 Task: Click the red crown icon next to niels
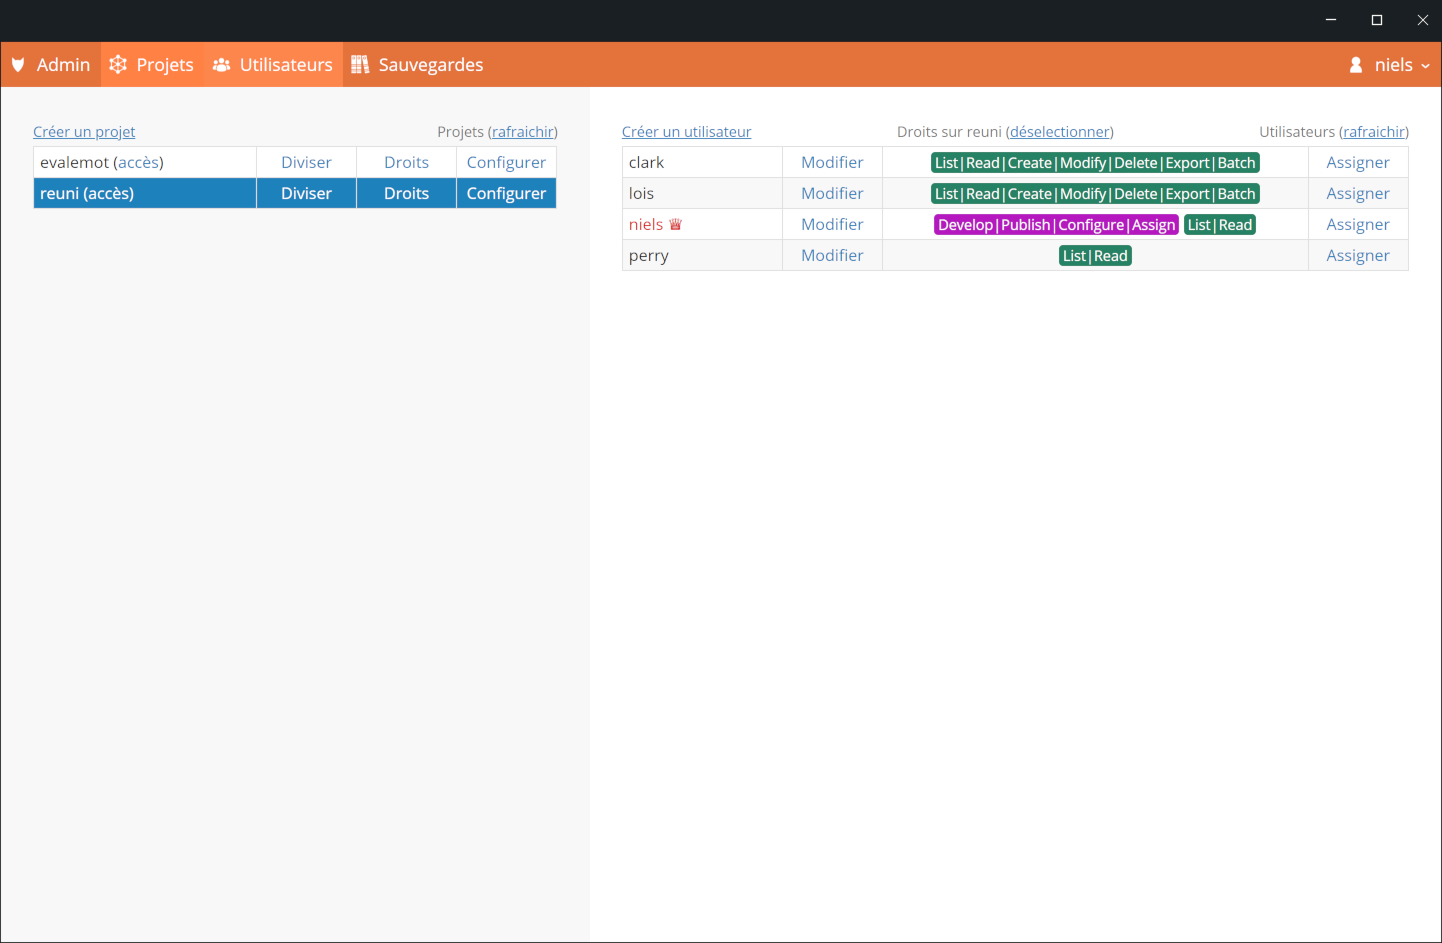pyautogui.click(x=675, y=225)
